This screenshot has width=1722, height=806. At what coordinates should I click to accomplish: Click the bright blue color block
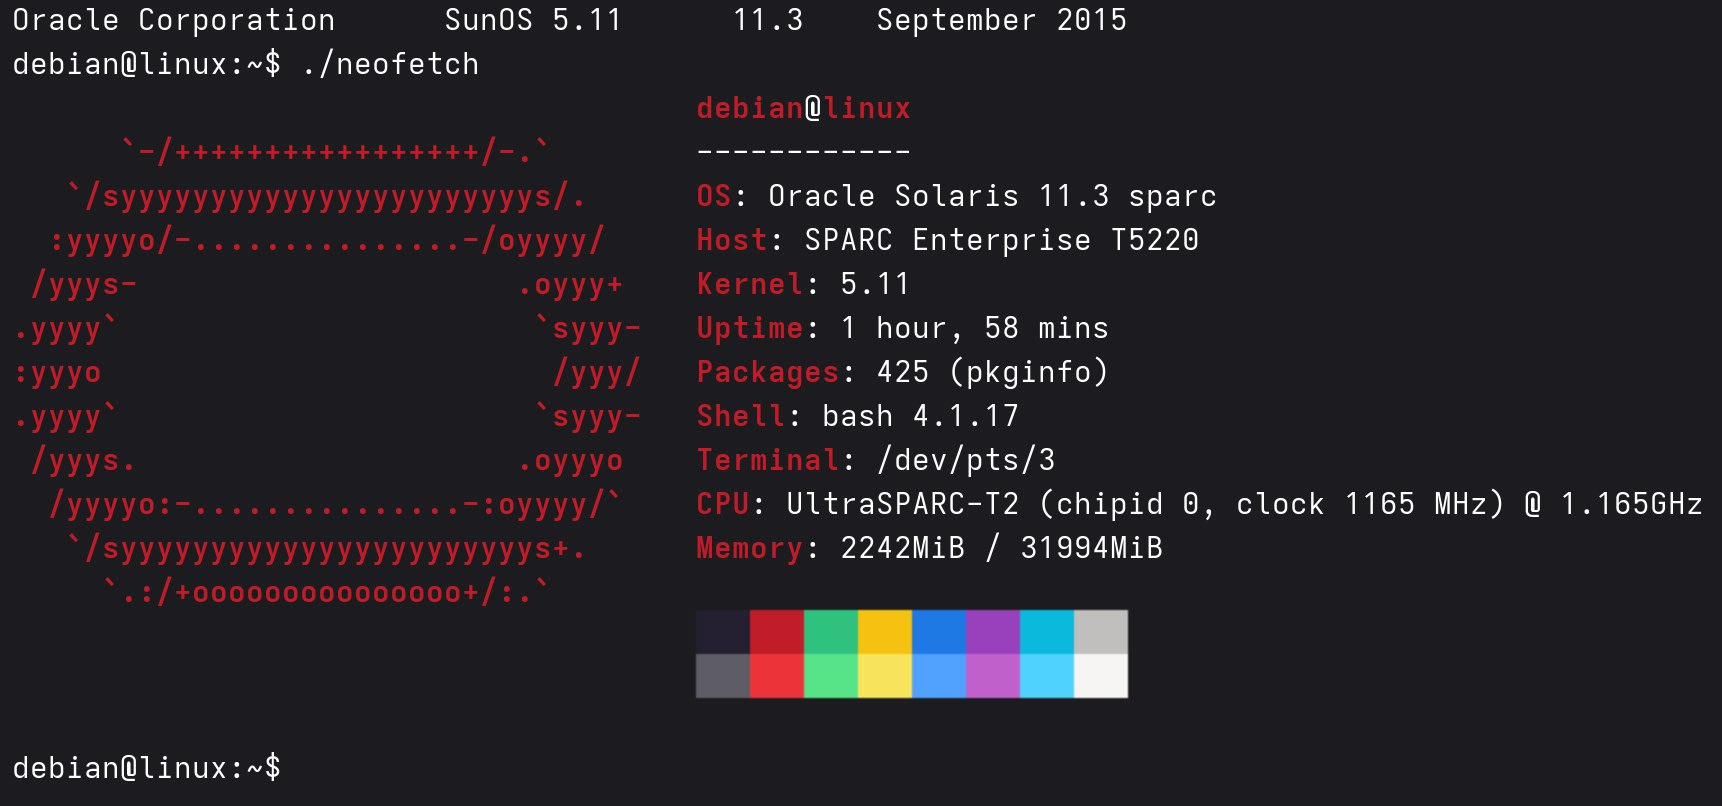[939, 676]
